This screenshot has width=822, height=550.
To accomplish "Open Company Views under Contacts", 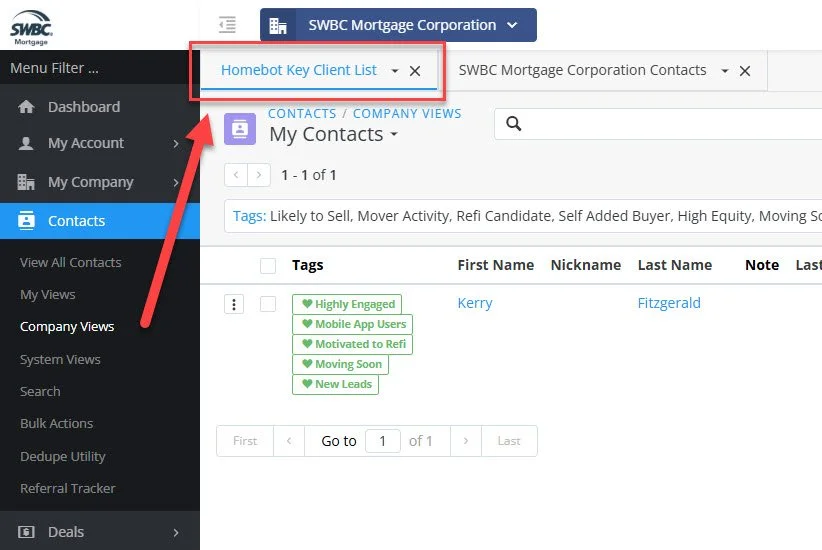I will (x=67, y=327).
